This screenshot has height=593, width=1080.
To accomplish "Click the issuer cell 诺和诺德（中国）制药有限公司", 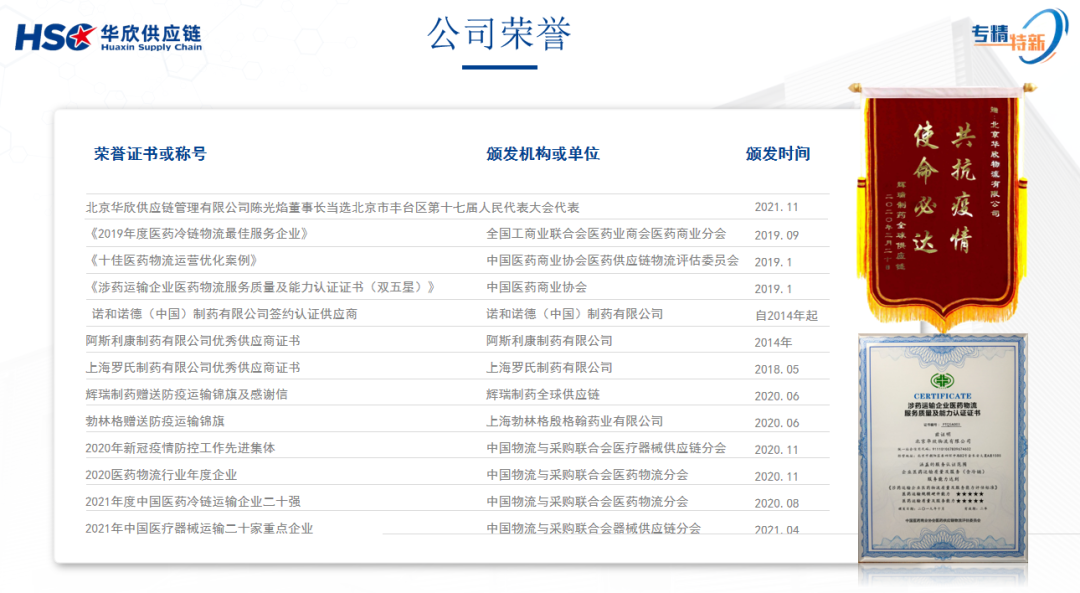I will (x=574, y=315).
